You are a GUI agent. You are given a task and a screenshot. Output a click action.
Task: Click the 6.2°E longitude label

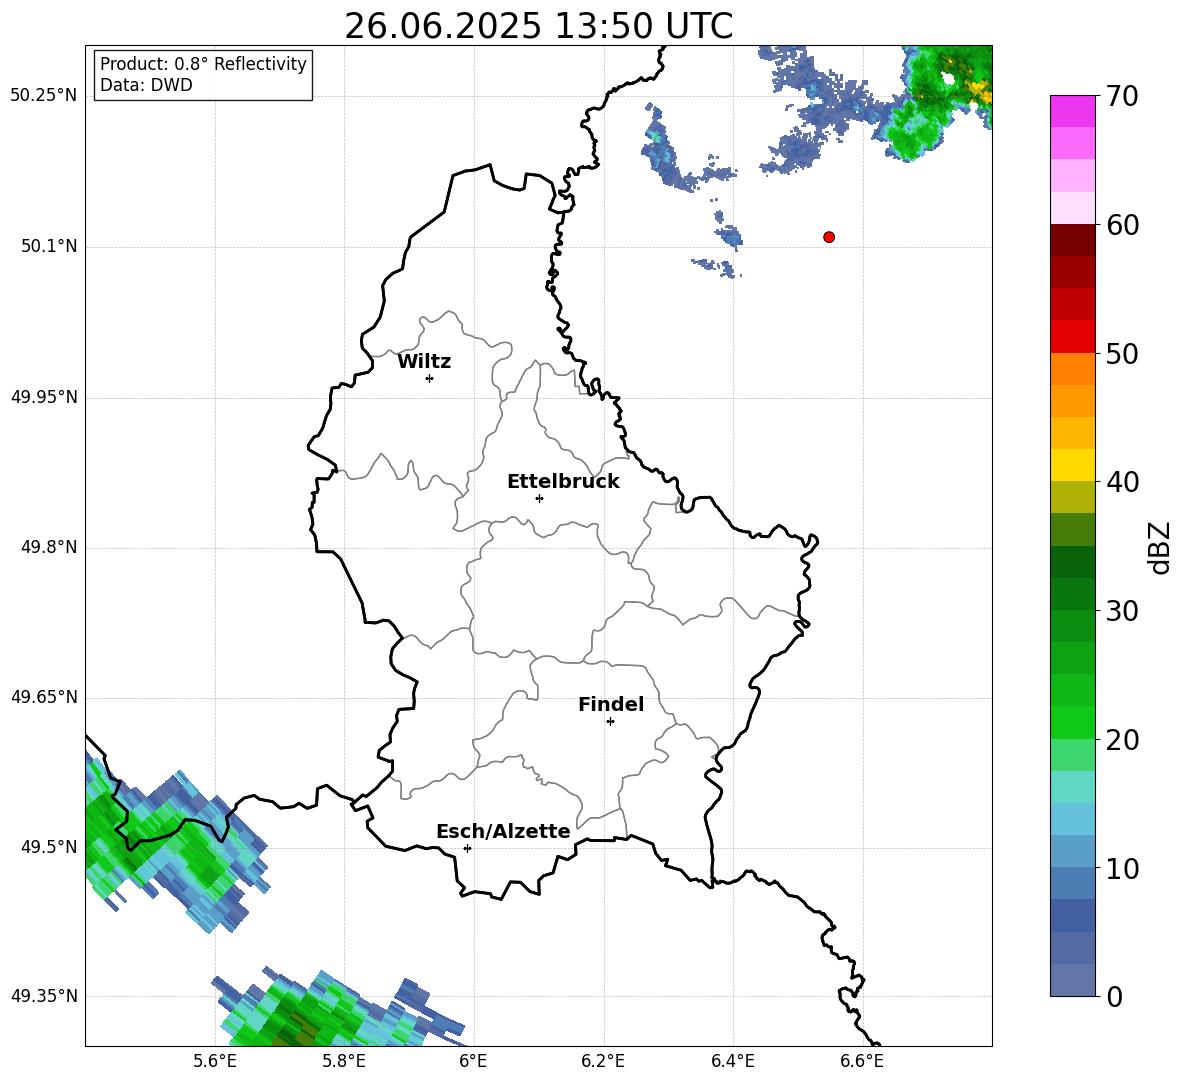click(603, 1061)
